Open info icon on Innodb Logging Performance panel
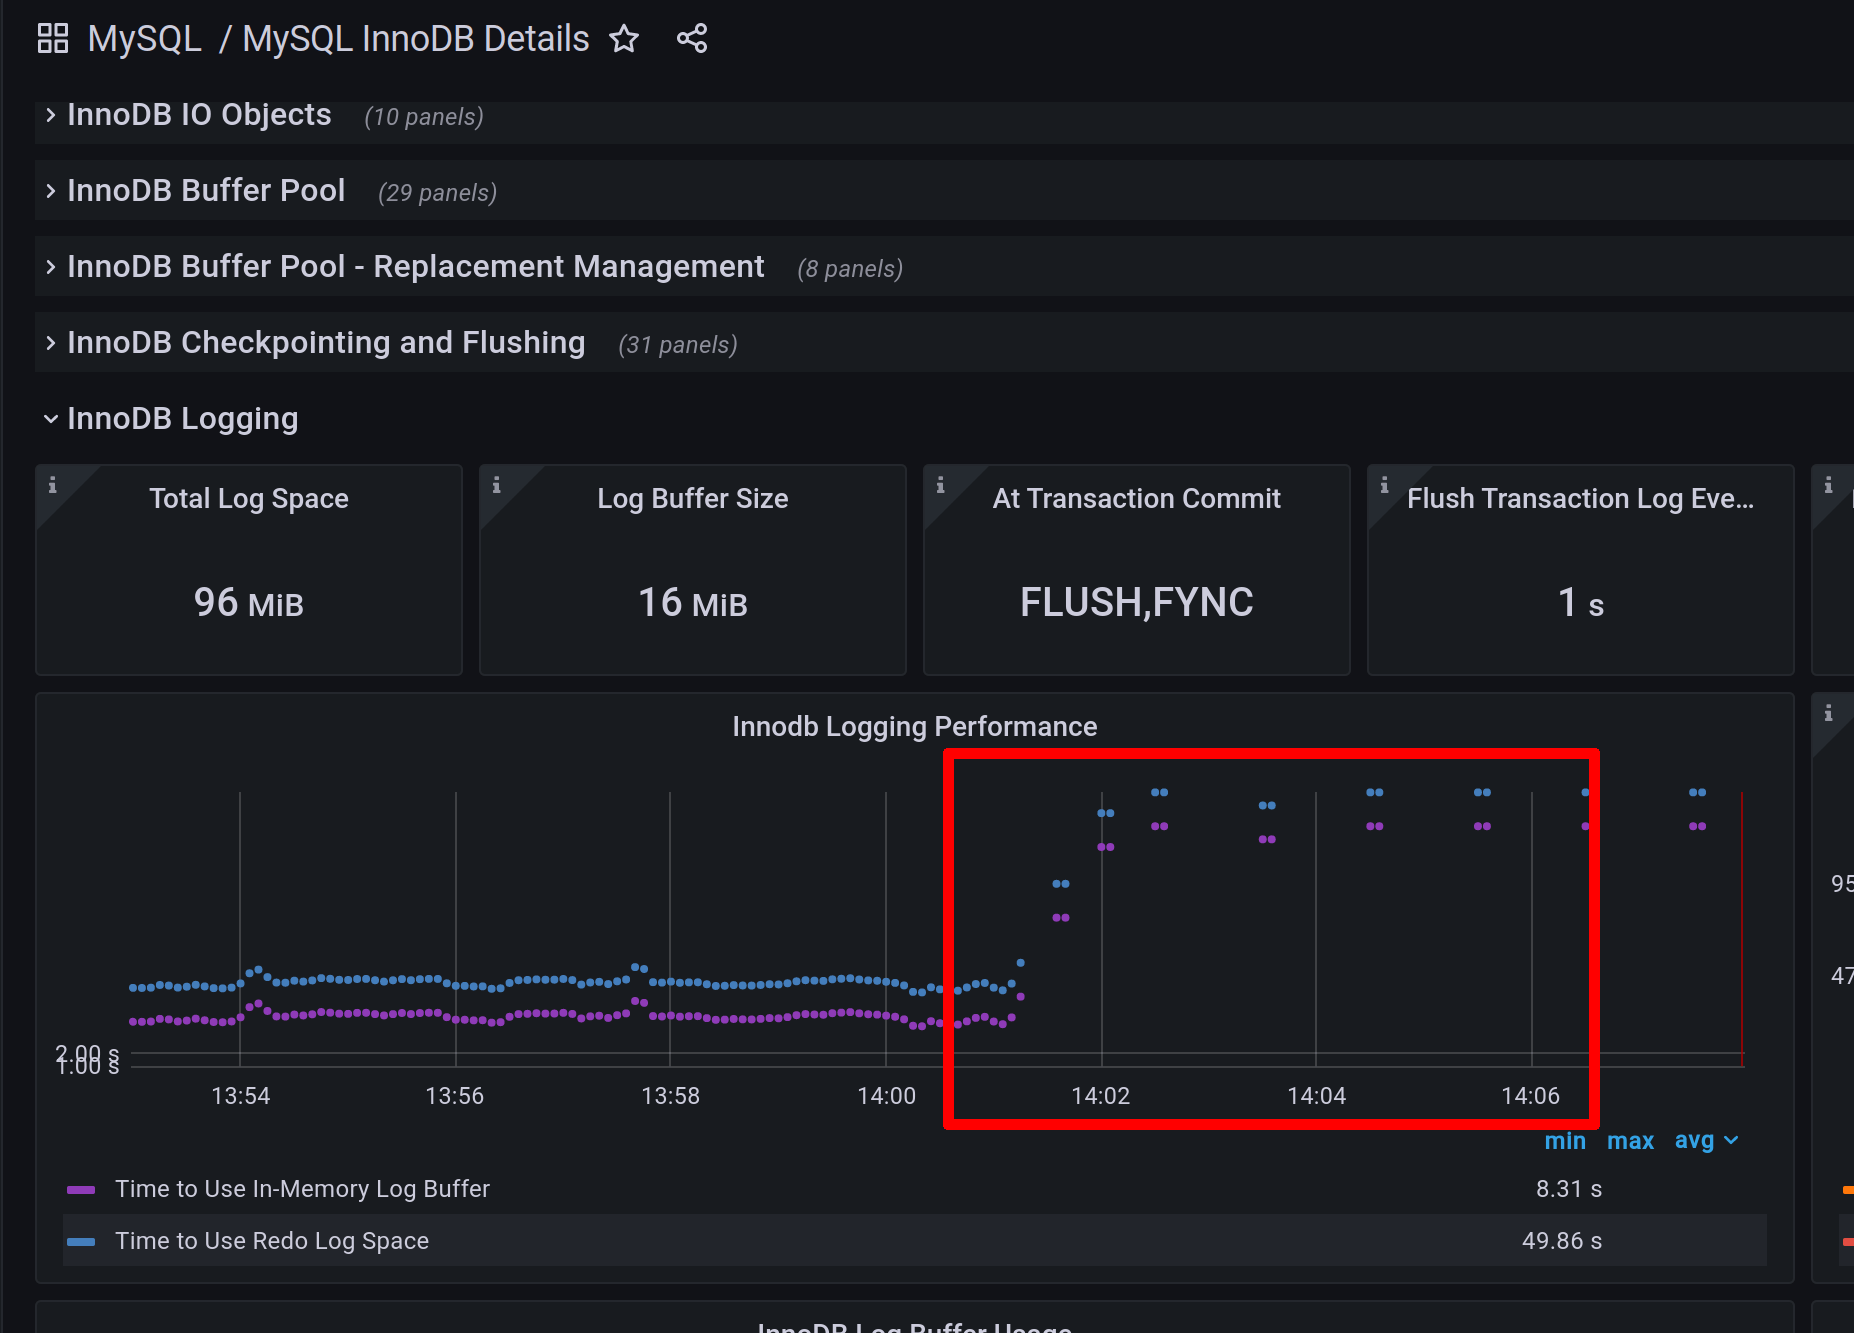 tap(1831, 710)
